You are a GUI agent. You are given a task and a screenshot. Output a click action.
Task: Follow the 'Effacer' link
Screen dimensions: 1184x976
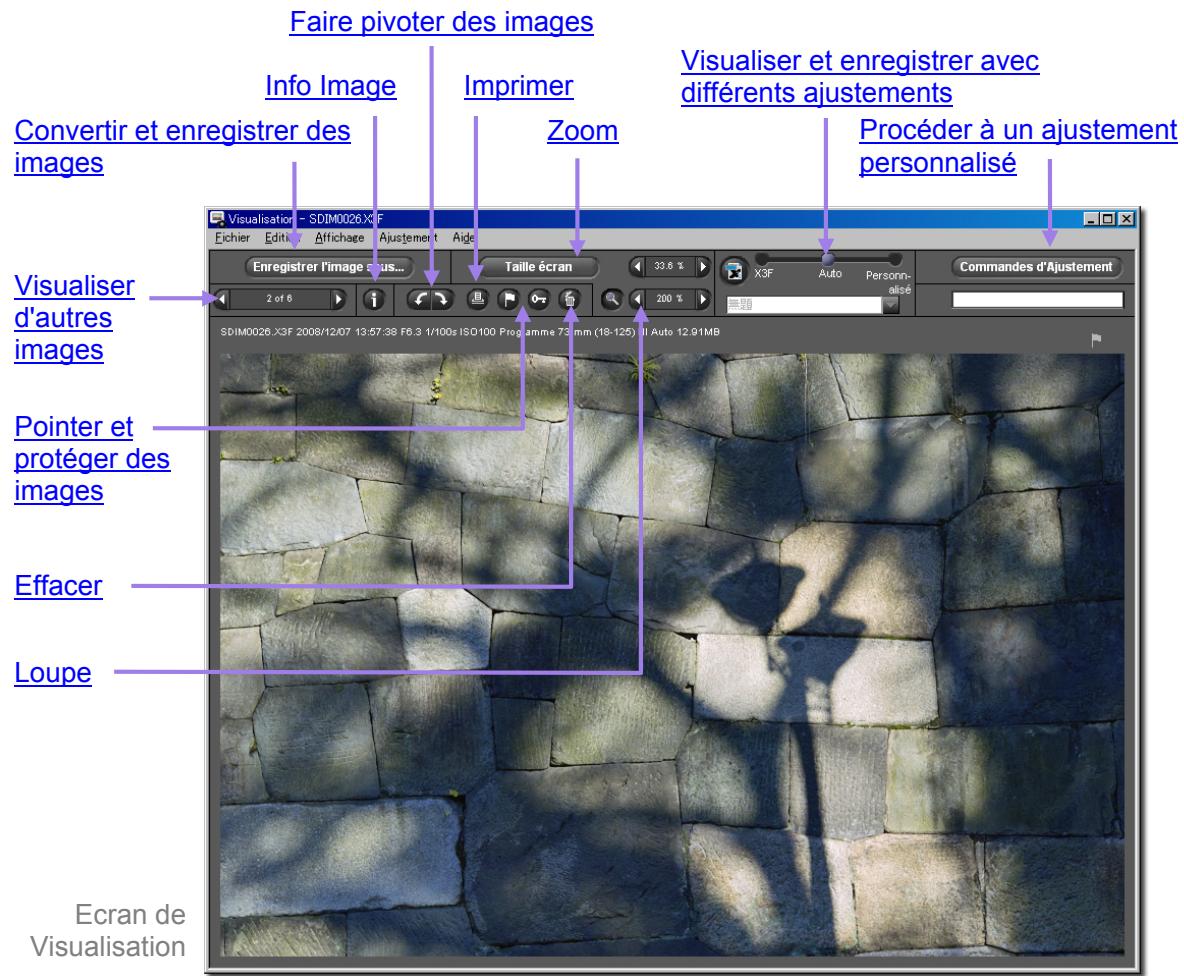click(x=58, y=586)
